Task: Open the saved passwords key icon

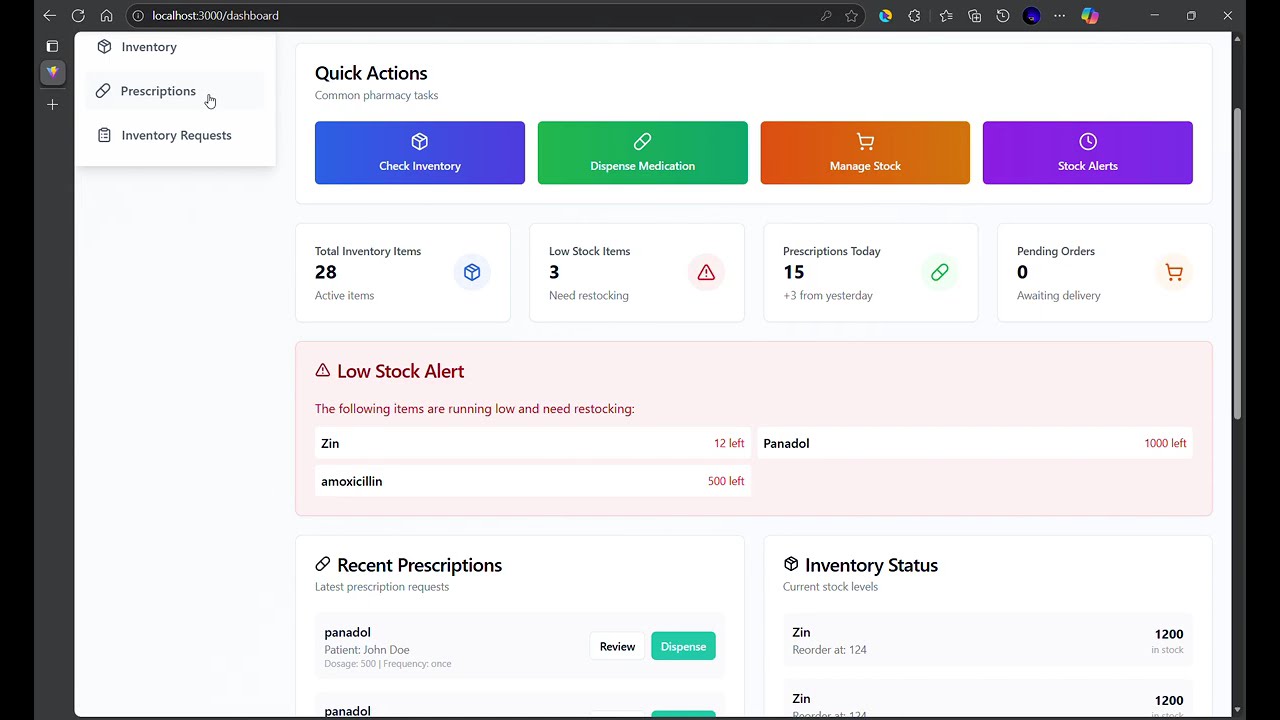Action: tap(826, 16)
